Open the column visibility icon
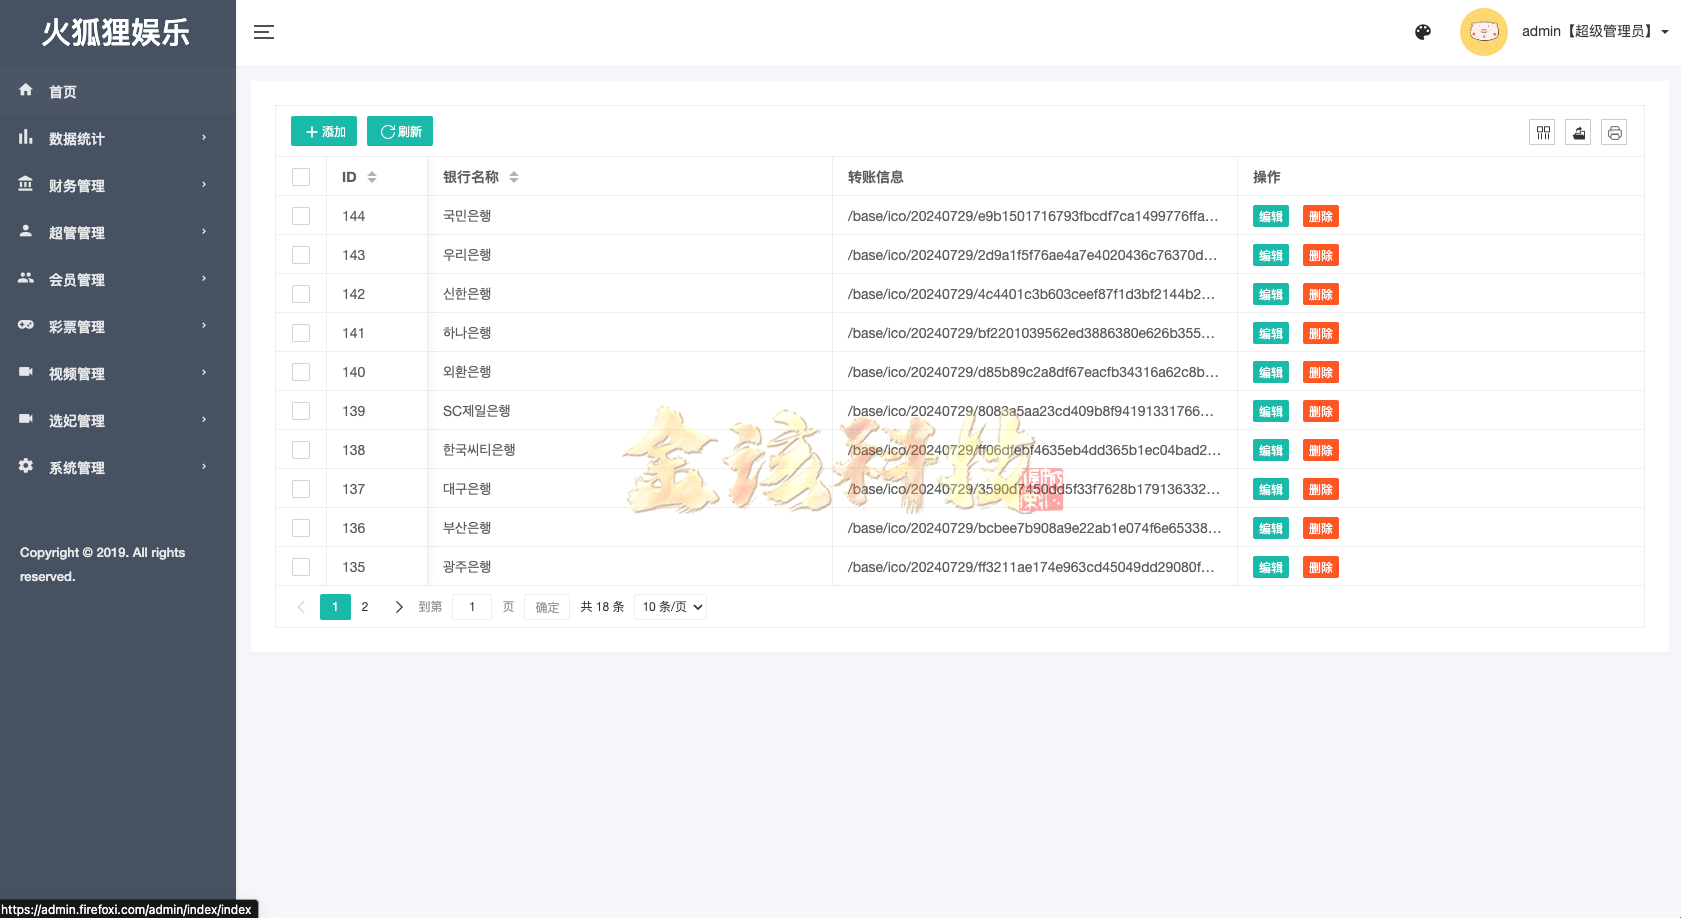Image resolution: width=1681 pixels, height=918 pixels. (1542, 131)
